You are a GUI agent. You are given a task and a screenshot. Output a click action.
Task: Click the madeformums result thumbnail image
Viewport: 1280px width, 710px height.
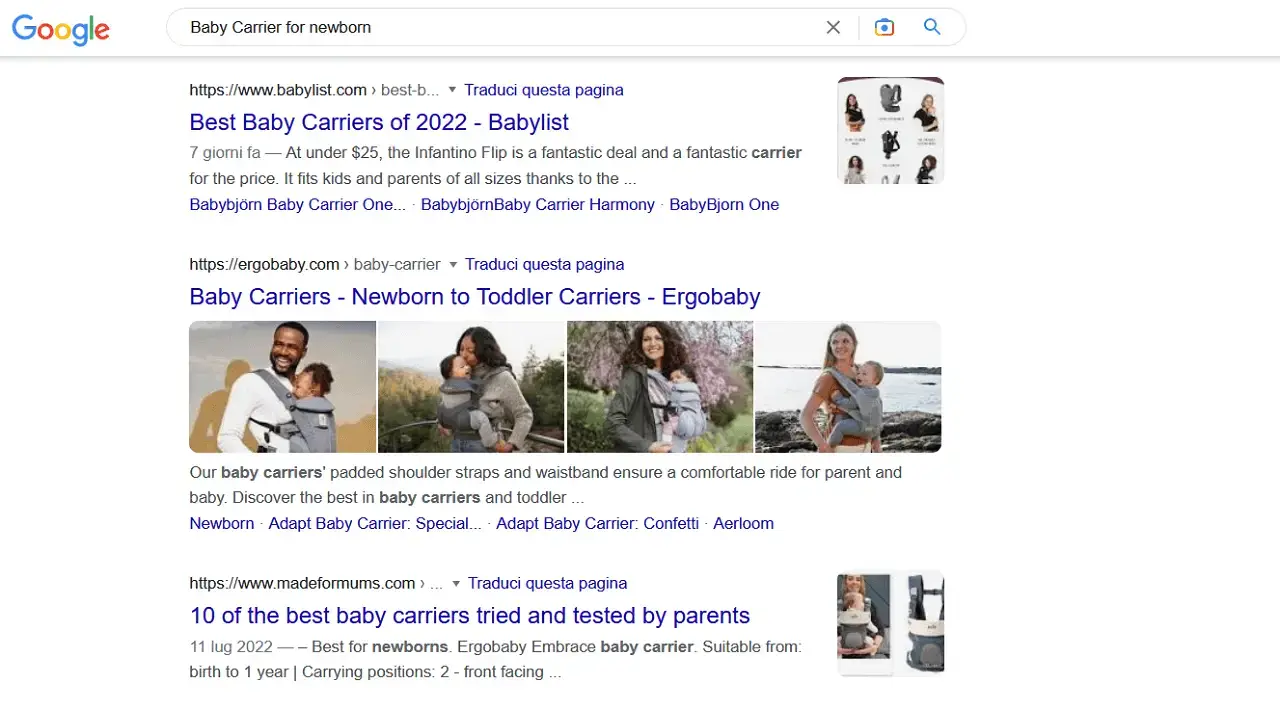pos(891,623)
